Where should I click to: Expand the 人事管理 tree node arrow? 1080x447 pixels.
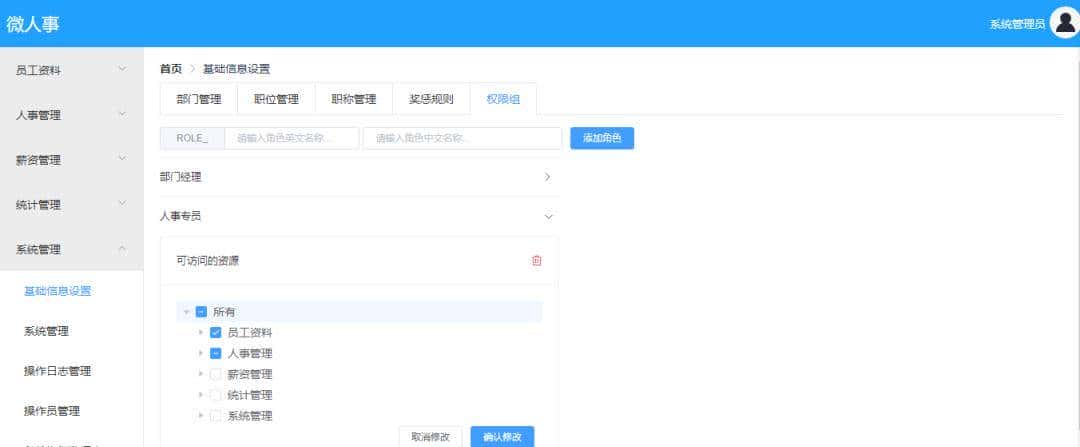pos(200,353)
